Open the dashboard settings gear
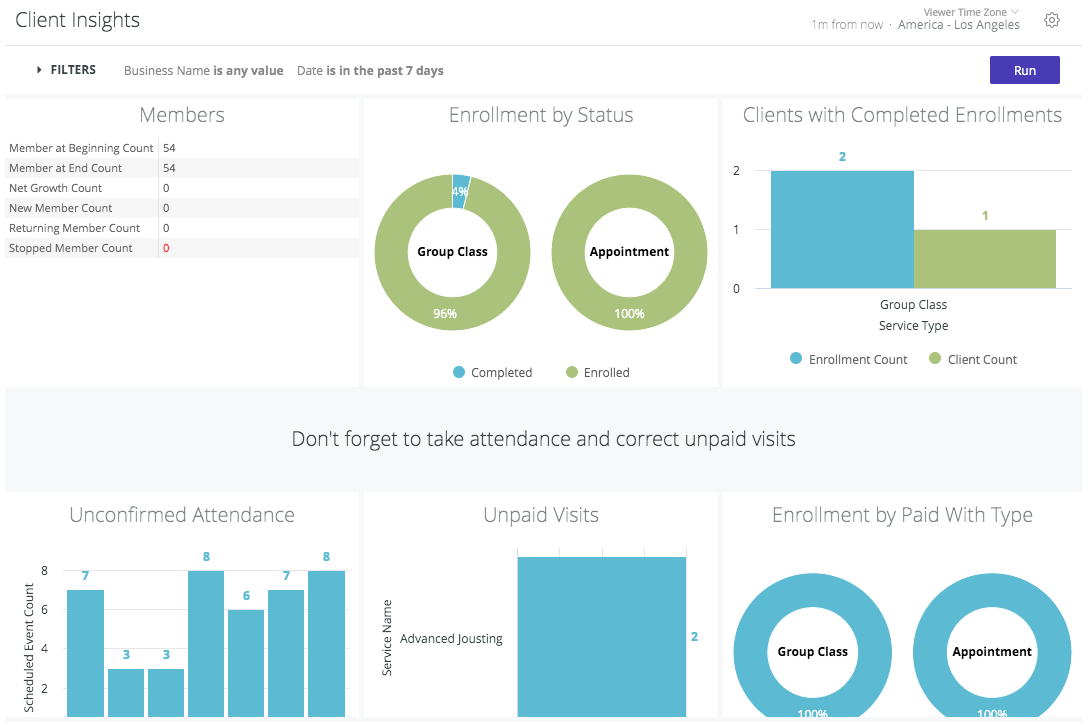The width and height of the screenshot is (1088, 722). click(1051, 19)
